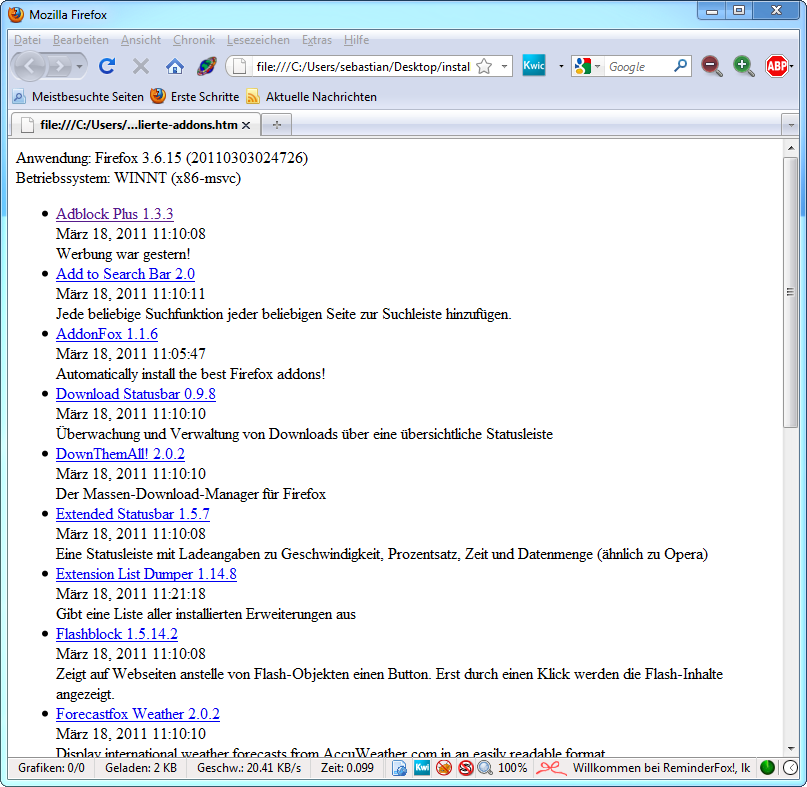Open the Lesezeichen menu
The image size is (807, 787).
click(258, 40)
